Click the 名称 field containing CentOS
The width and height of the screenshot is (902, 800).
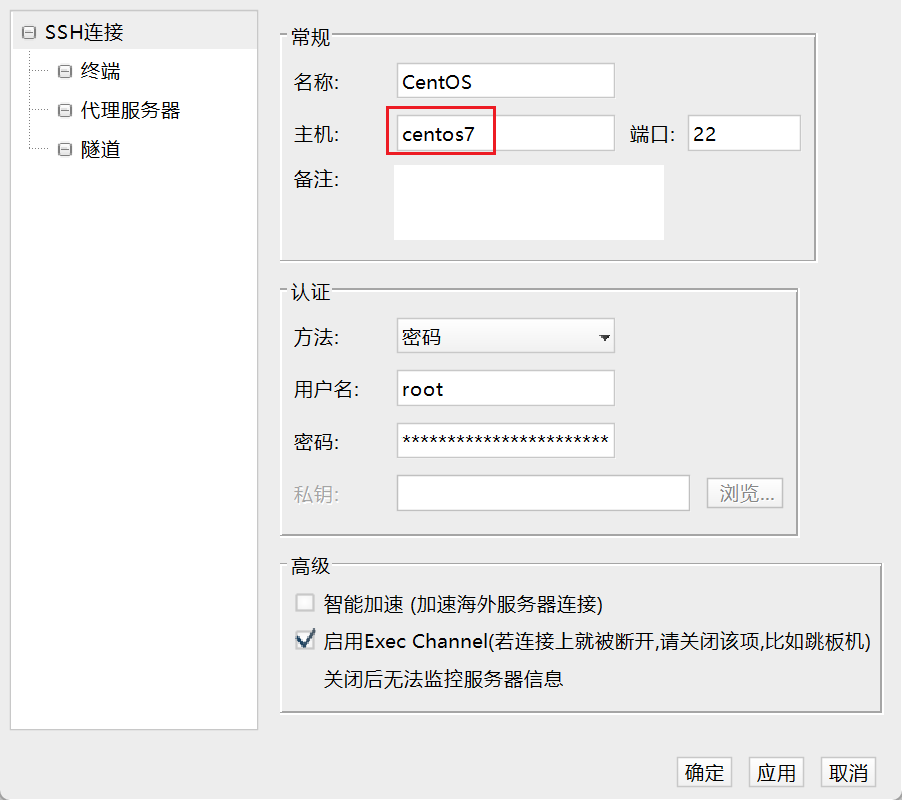[x=506, y=81]
